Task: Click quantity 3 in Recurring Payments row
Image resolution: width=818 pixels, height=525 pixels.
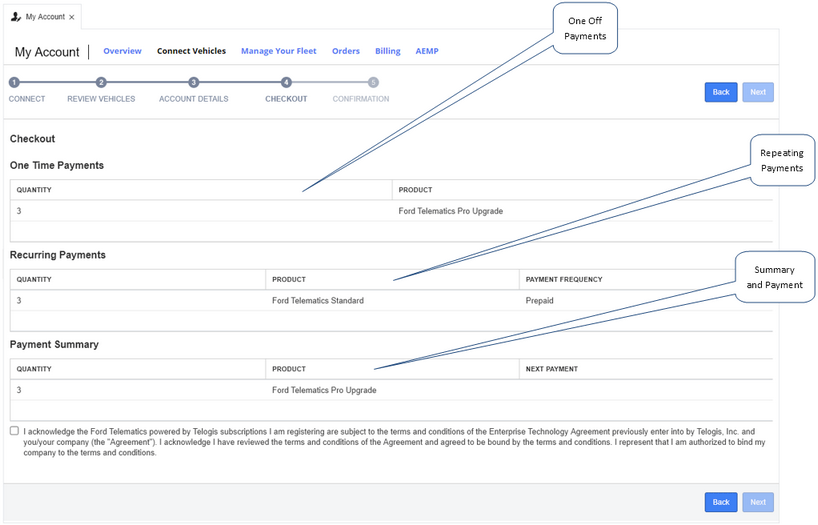Action: tap(19, 301)
